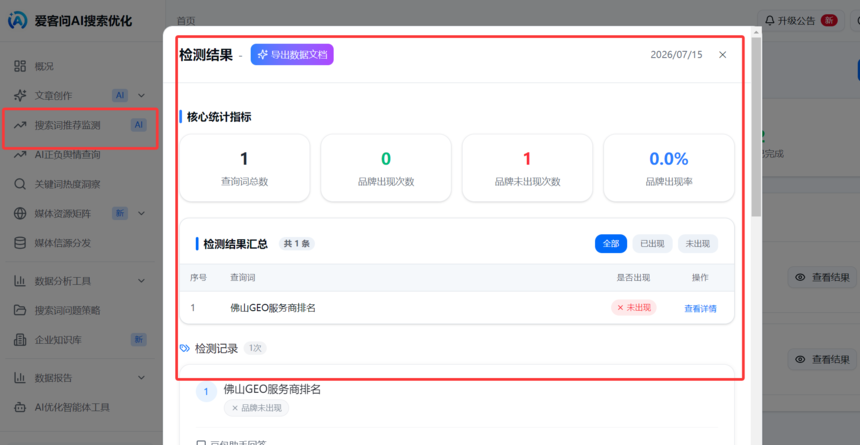Click the 关键词热度洞察 magnifier icon
The height and width of the screenshot is (445, 860).
20,184
